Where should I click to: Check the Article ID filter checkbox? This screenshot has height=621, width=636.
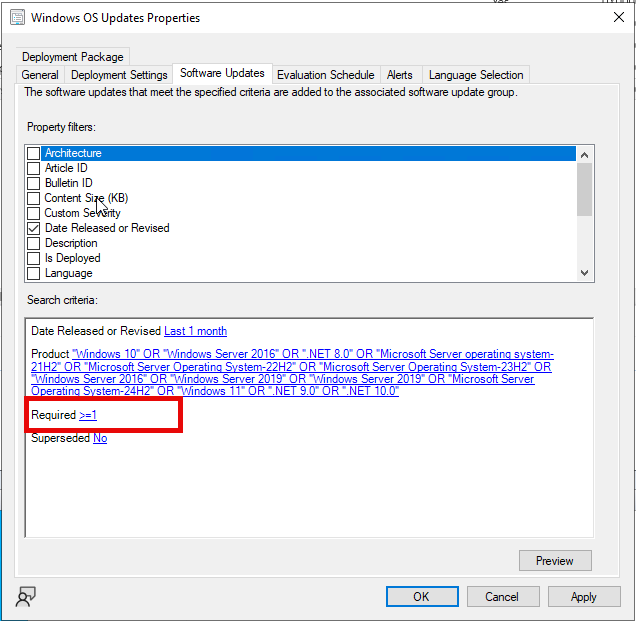(x=34, y=168)
